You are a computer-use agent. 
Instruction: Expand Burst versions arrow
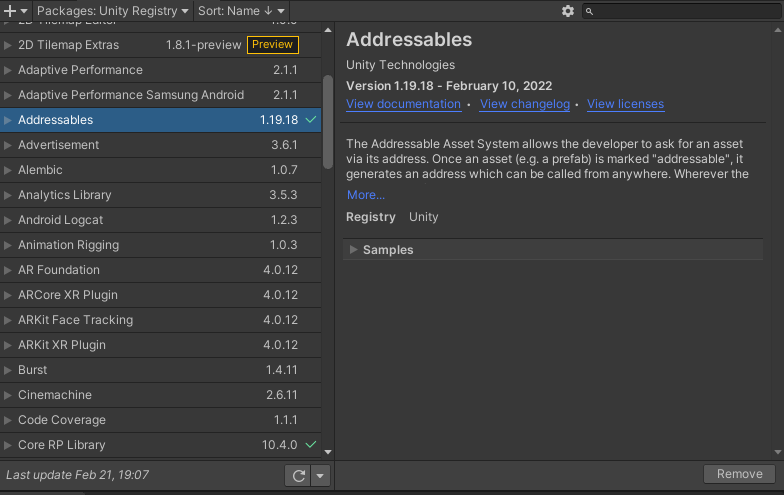pos(8,370)
